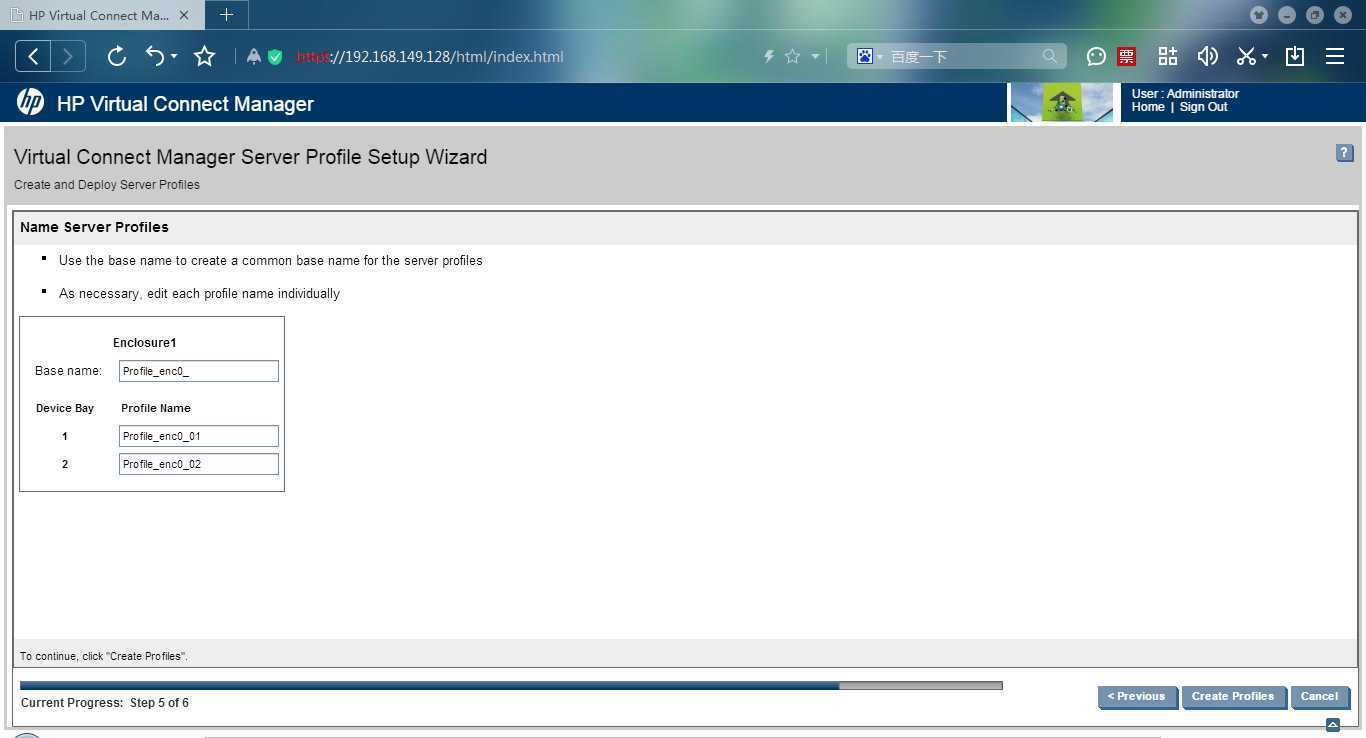This screenshot has width=1366, height=738.
Task: Click the HP logo
Action: (x=30, y=103)
